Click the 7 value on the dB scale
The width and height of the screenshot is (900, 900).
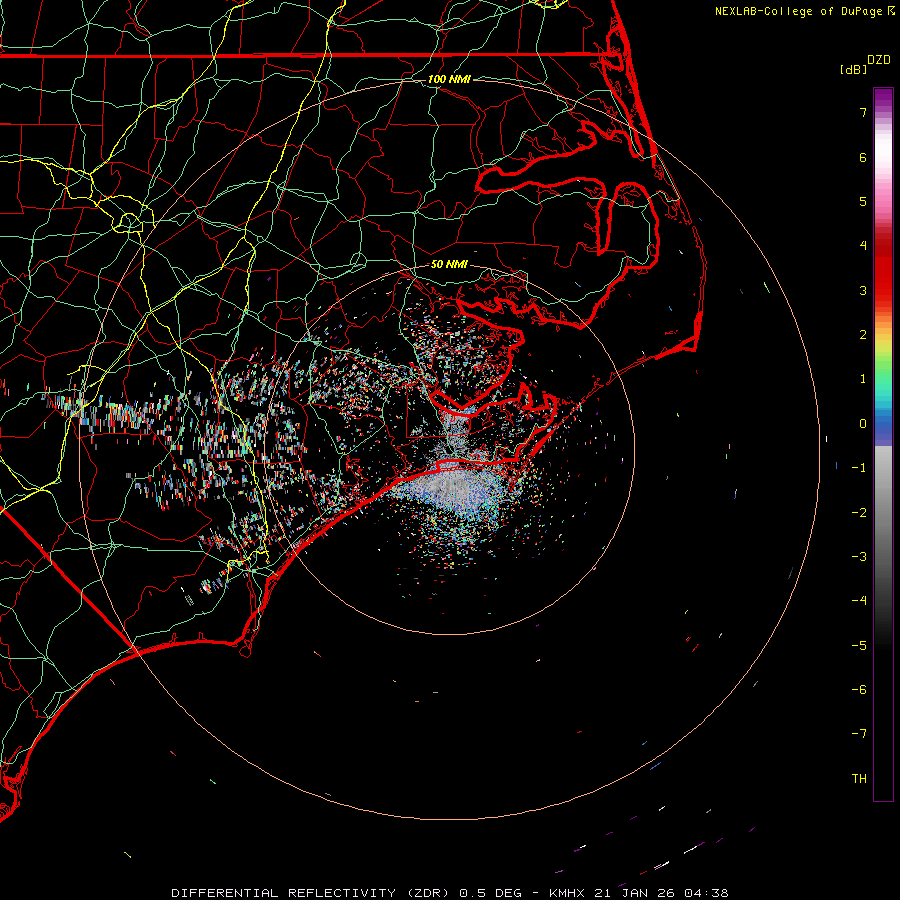point(862,113)
